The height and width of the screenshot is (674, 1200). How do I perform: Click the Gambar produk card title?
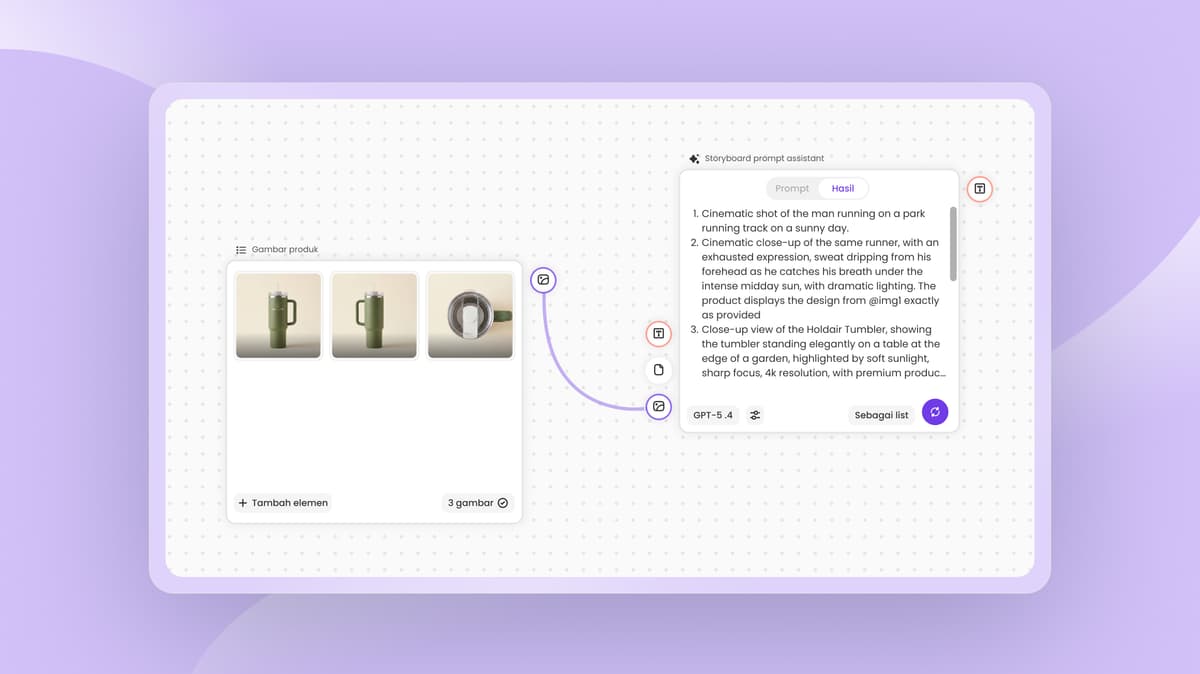tap(285, 250)
